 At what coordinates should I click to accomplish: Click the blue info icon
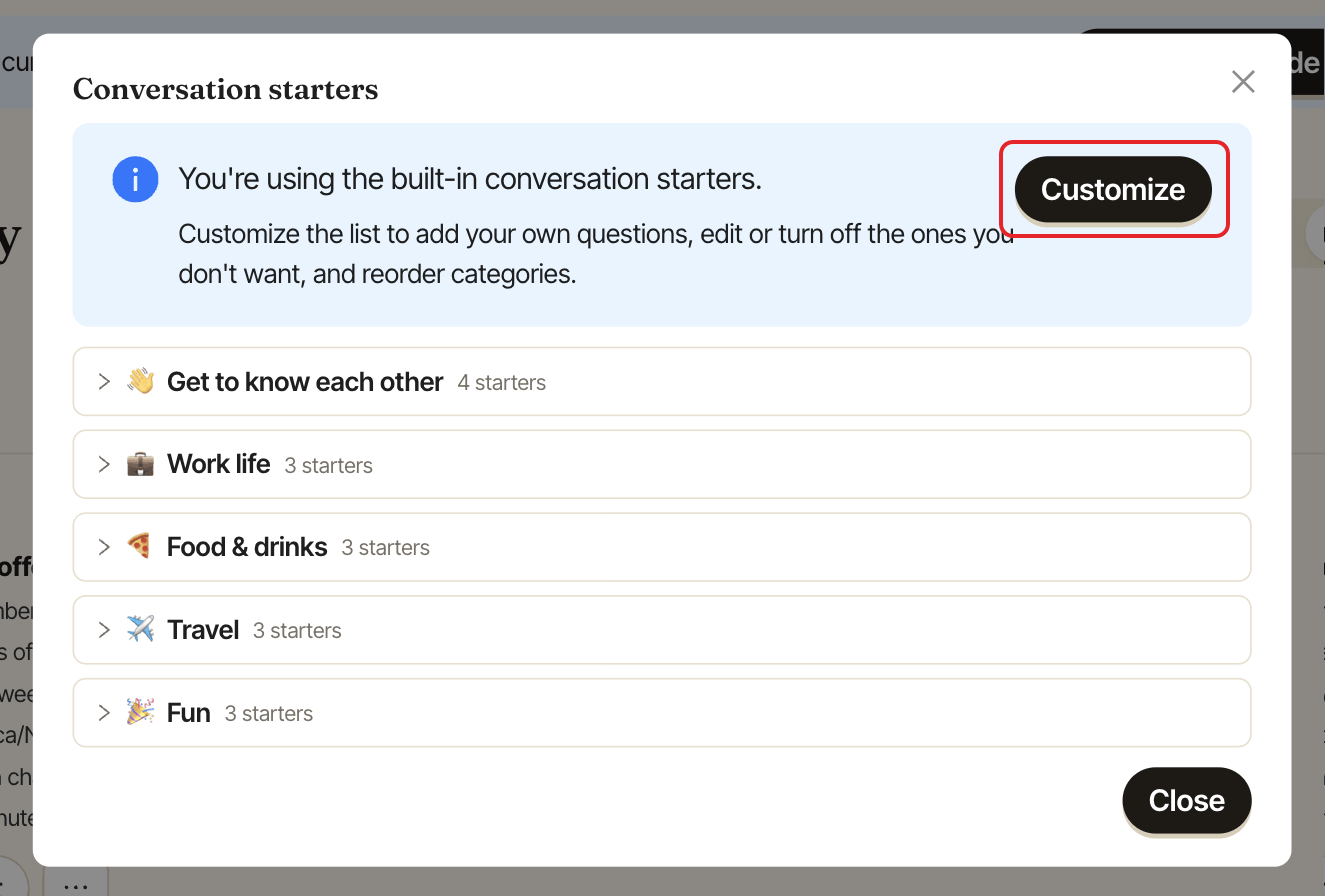(x=135, y=180)
